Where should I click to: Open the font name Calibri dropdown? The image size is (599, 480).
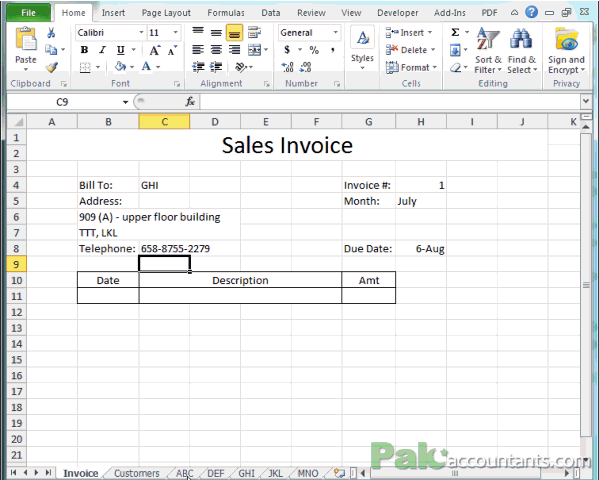141,32
